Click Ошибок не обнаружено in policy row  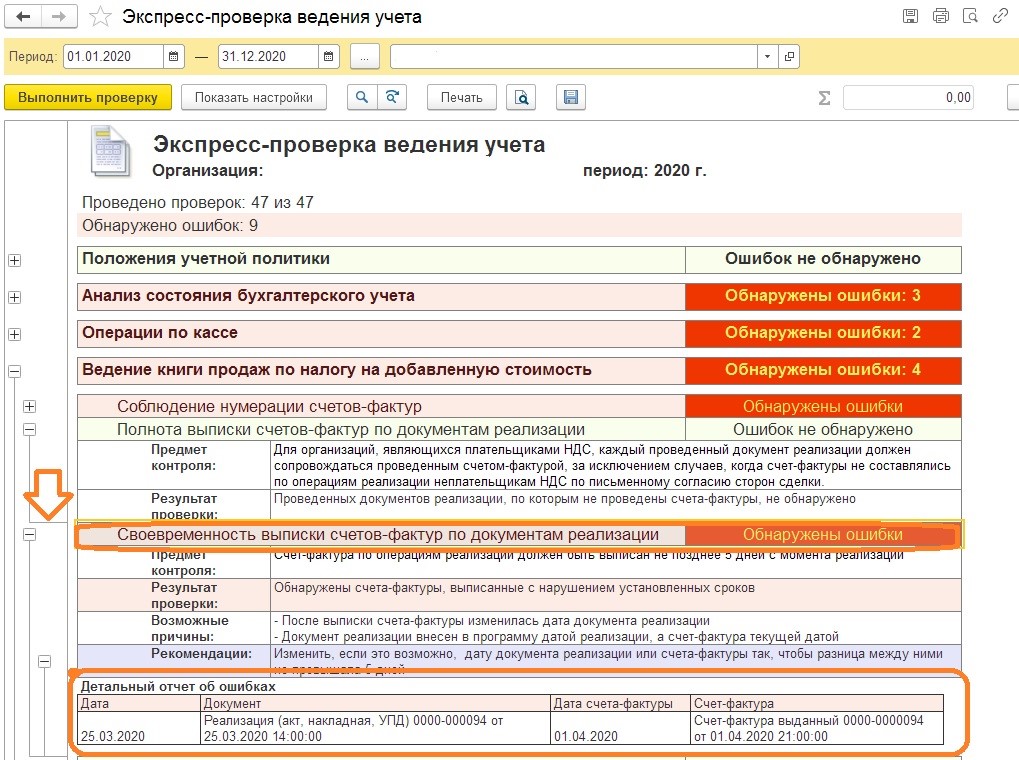[823, 259]
